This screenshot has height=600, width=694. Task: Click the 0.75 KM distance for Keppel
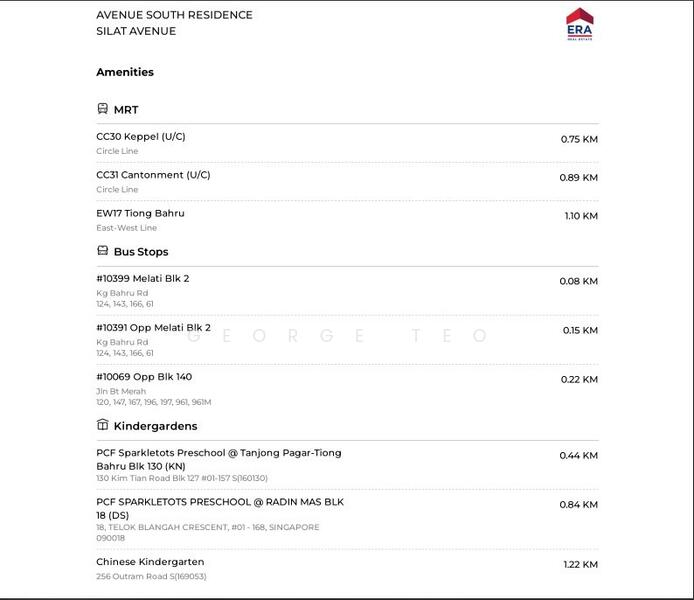click(x=579, y=139)
